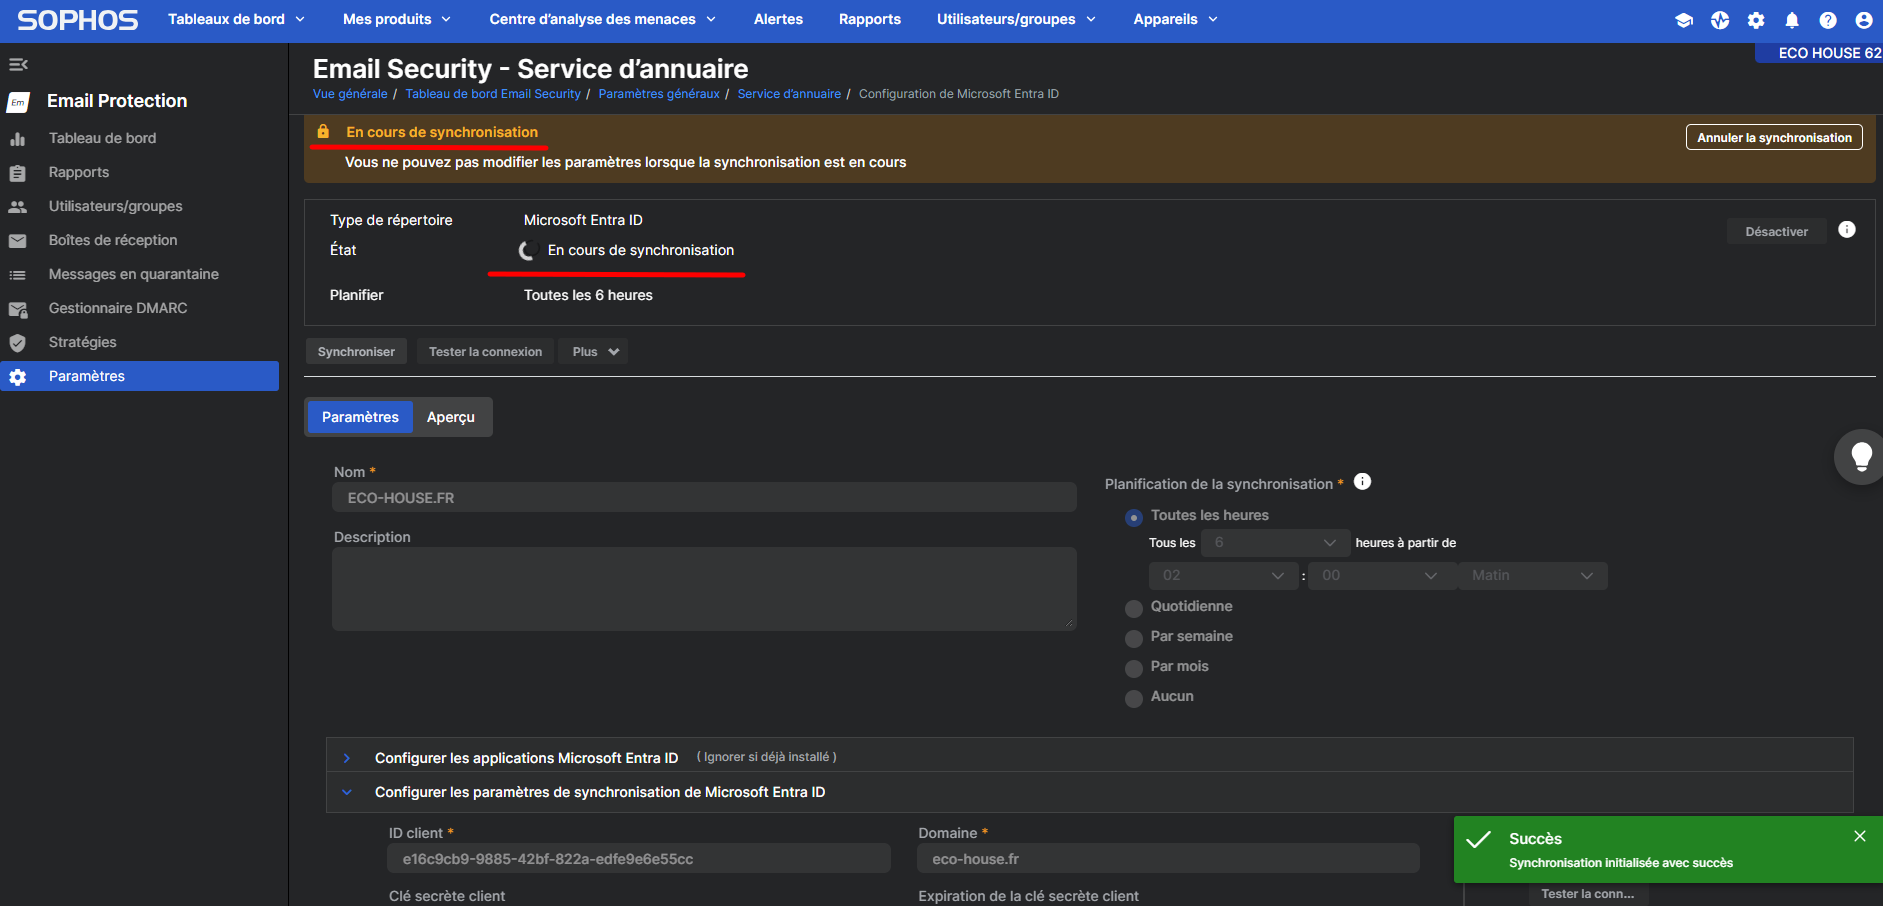Open the help question mark icon in header
Image resolution: width=1883 pixels, height=906 pixels.
coord(1828,20)
